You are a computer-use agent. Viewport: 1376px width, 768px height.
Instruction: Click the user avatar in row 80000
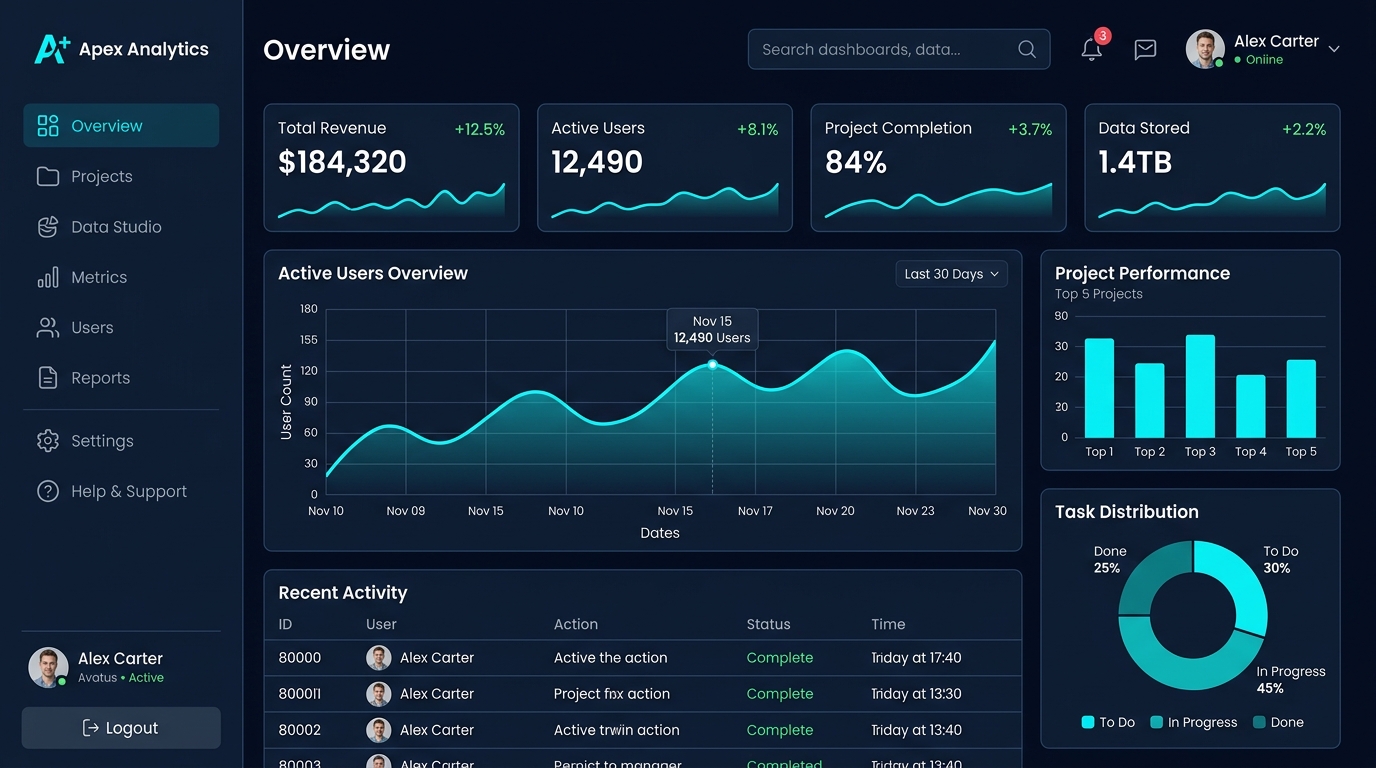tap(379, 658)
